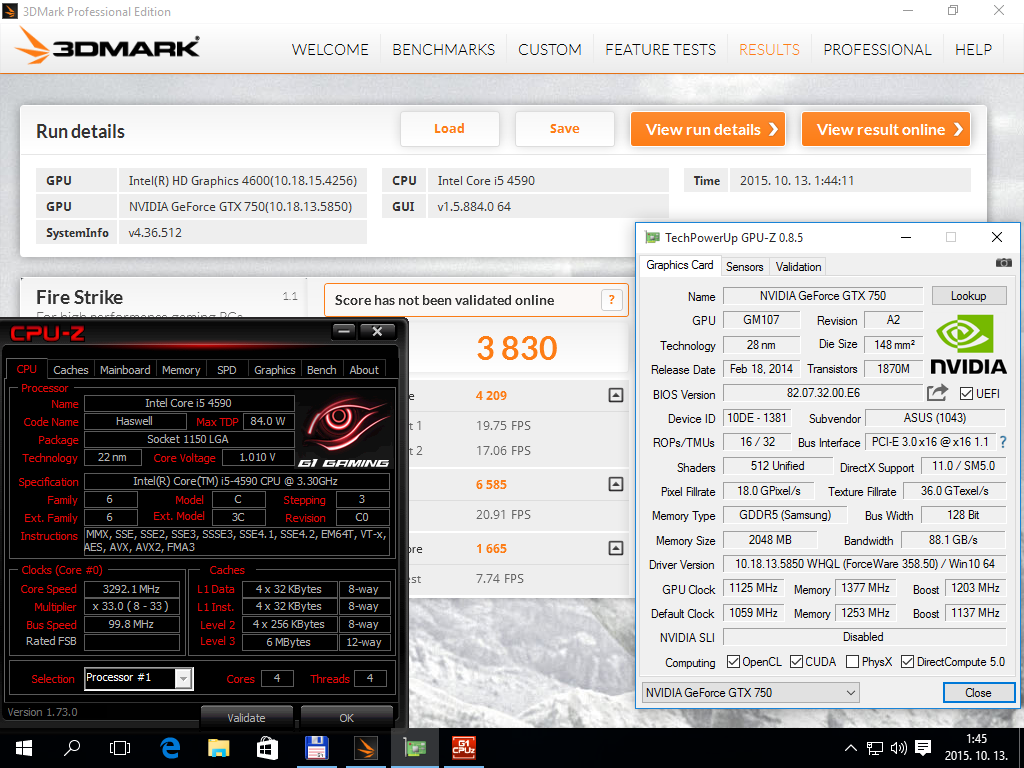Open the GPU selection dropdown in GPU-Z
Image resolution: width=1024 pixels, height=768 pixels.
751,692
